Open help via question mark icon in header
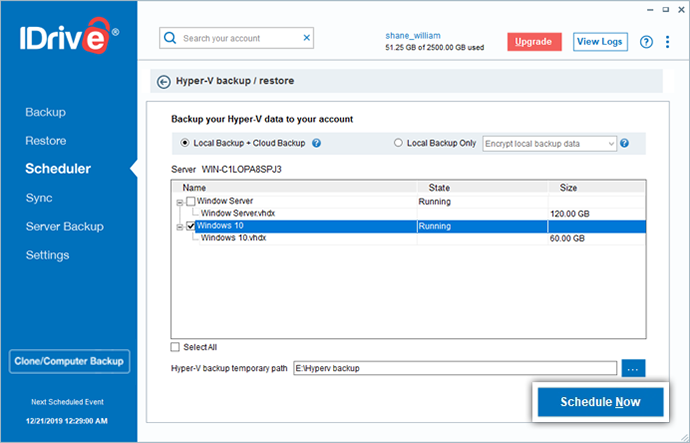Screen dimensions: 690x443 646,42
